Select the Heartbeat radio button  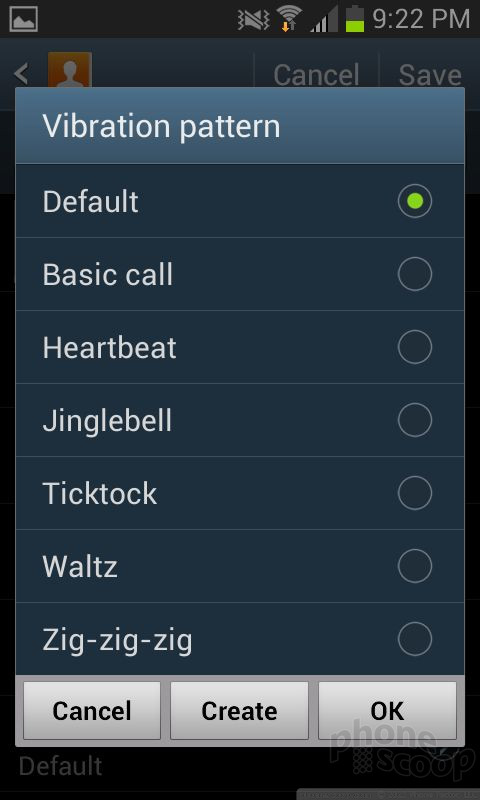point(415,347)
